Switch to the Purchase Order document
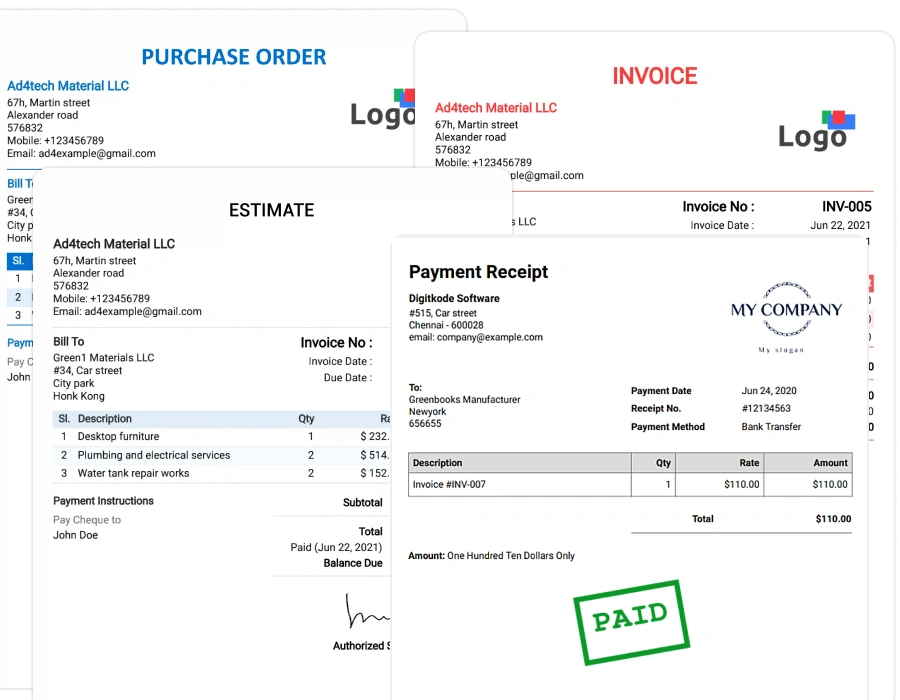The image size is (900, 700). pyautogui.click(x=233, y=57)
